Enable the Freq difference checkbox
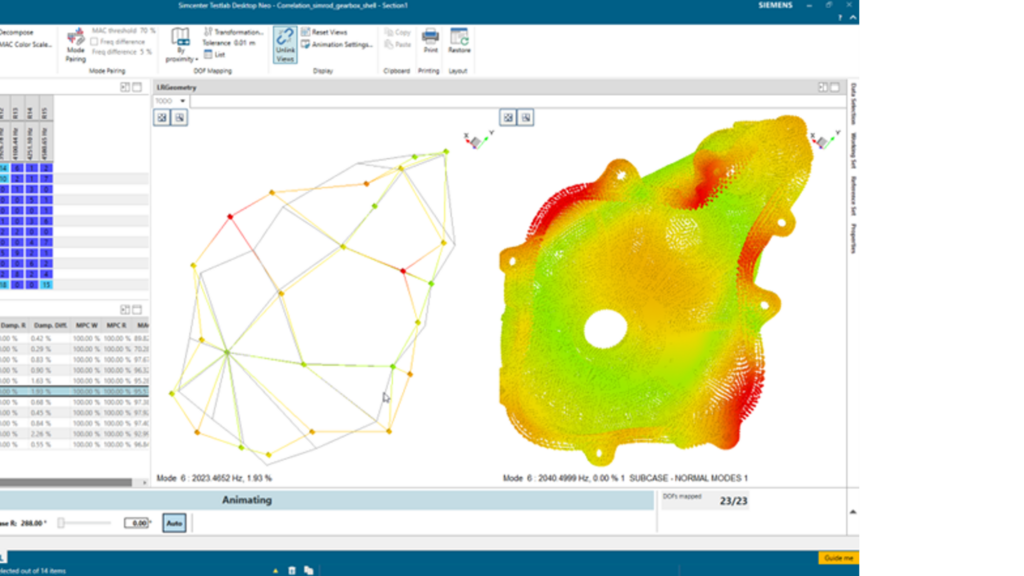The image size is (1024, 576). [x=93, y=41]
